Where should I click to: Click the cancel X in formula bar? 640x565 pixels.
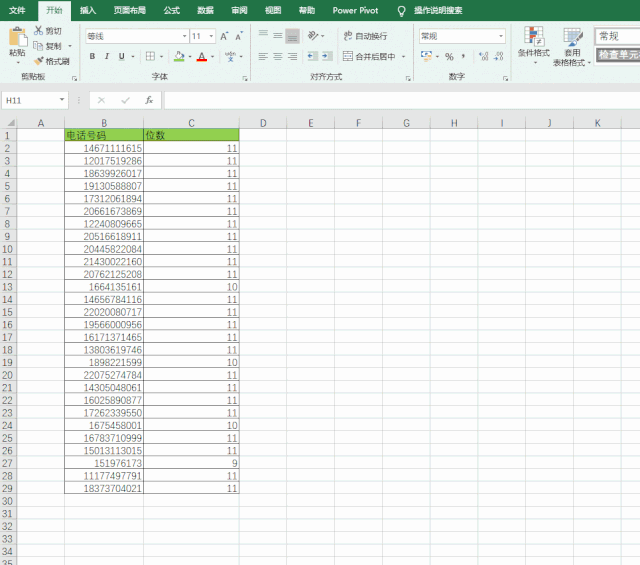(101, 100)
